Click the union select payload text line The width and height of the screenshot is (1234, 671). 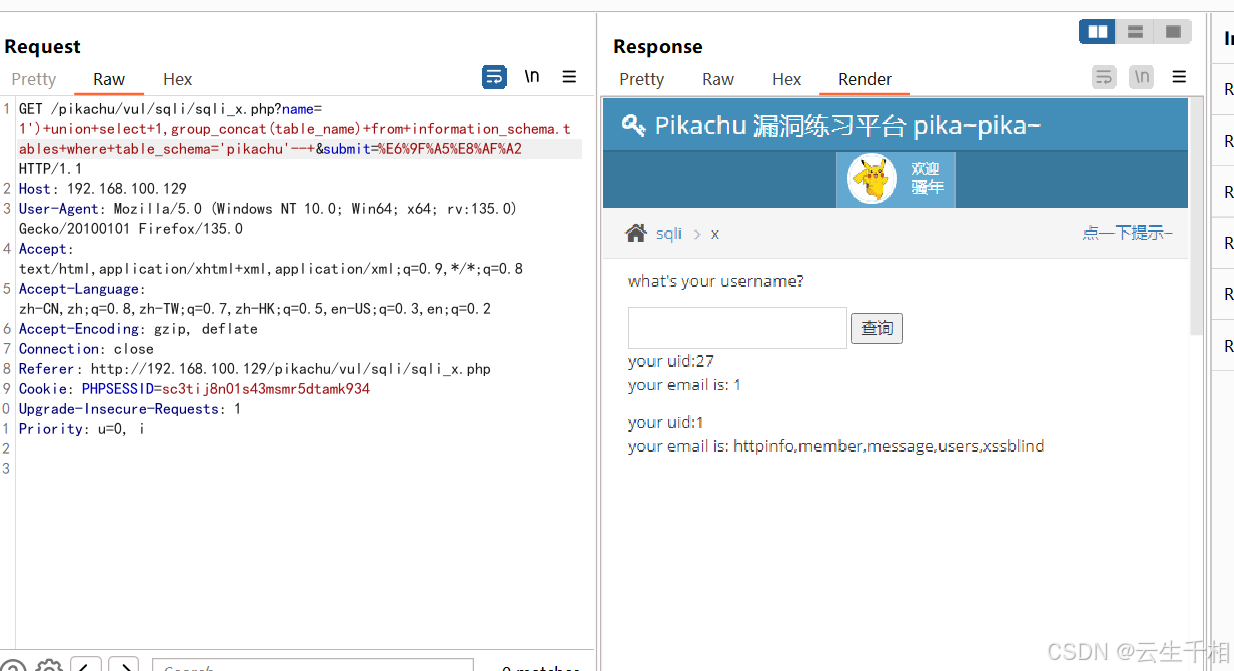pos(294,128)
